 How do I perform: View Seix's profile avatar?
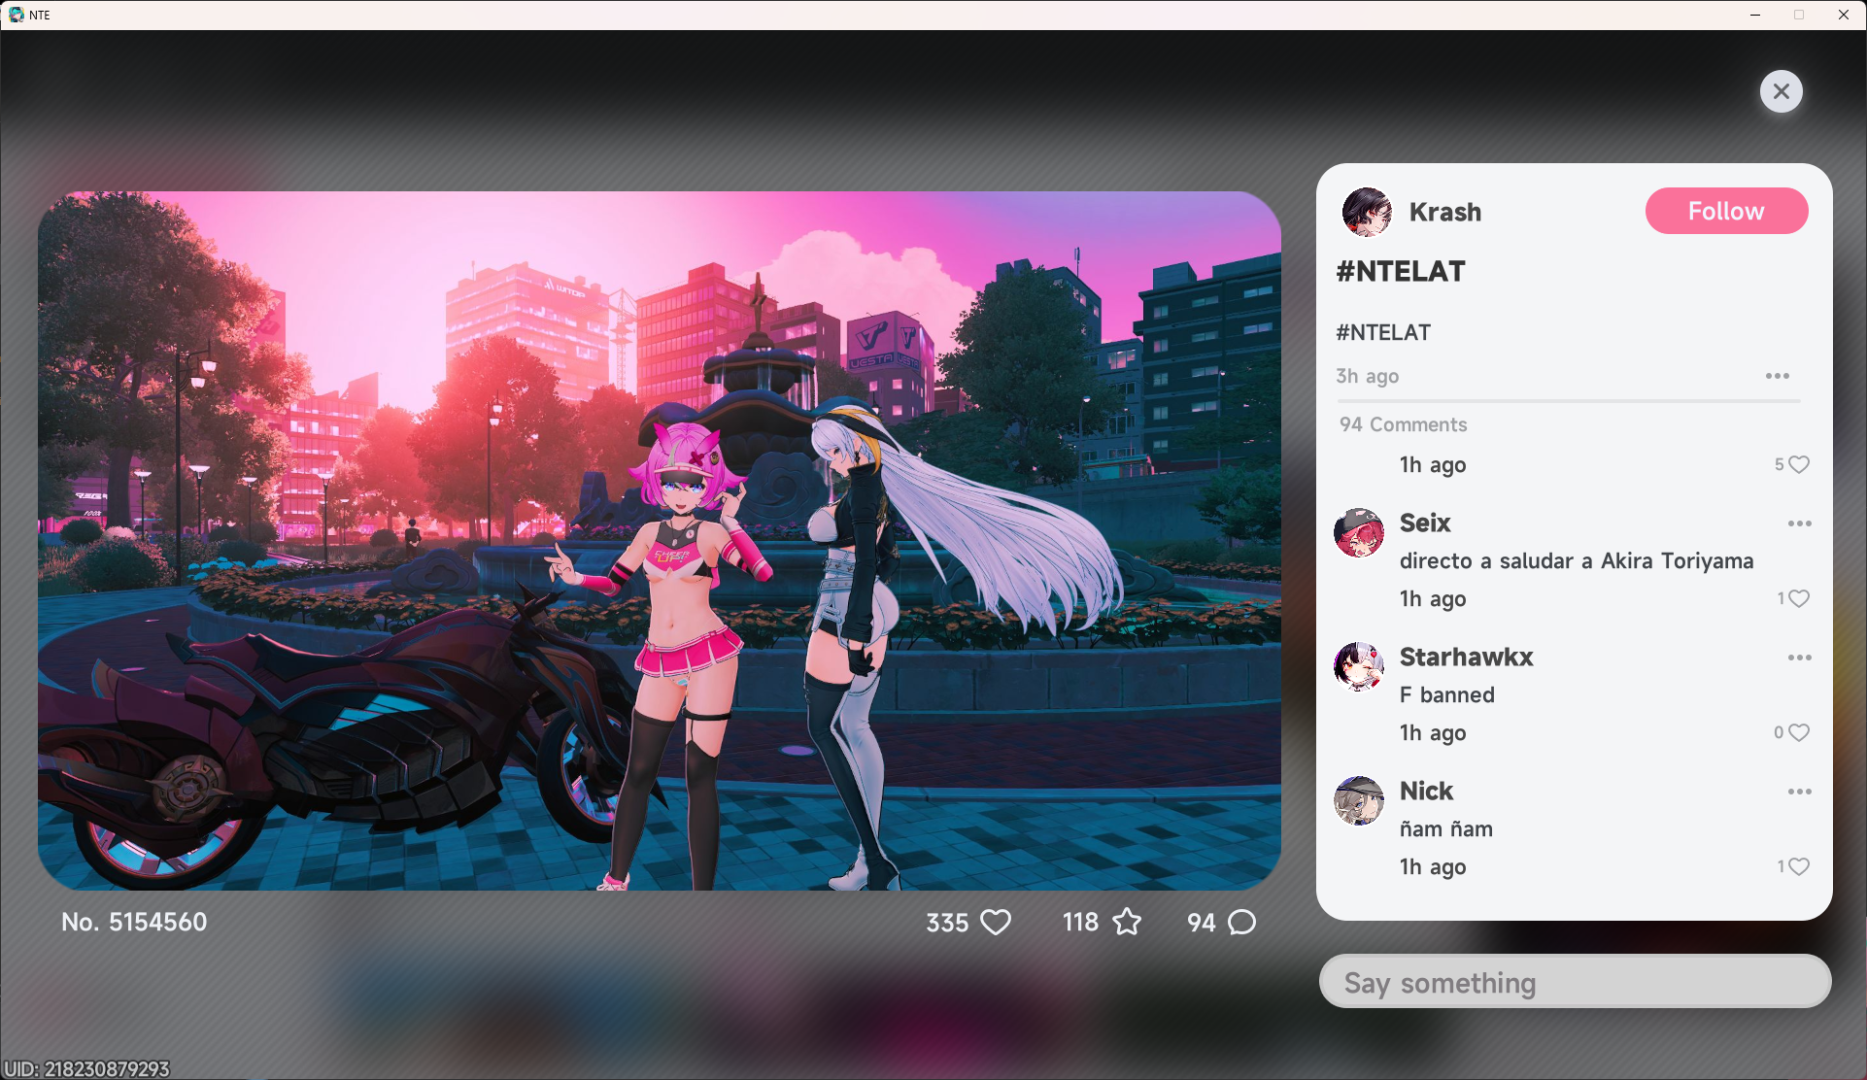(1359, 533)
